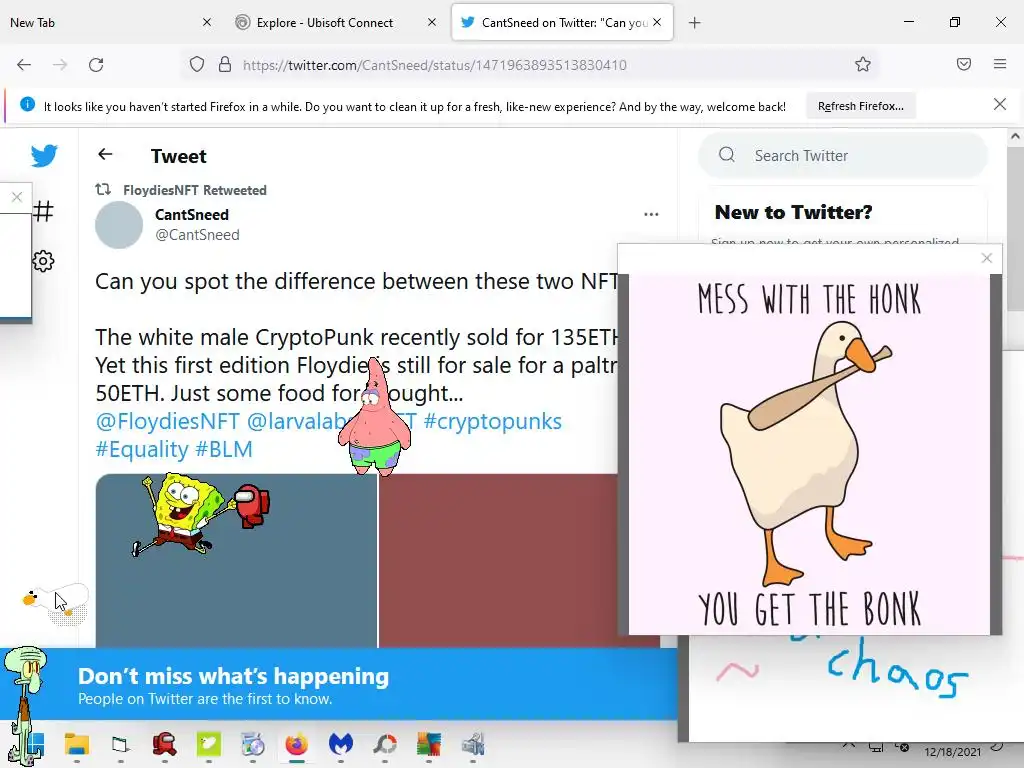This screenshot has height=768, width=1024.
Task: Click the Mess With The Honk goose picture
Action: pyautogui.click(x=809, y=454)
